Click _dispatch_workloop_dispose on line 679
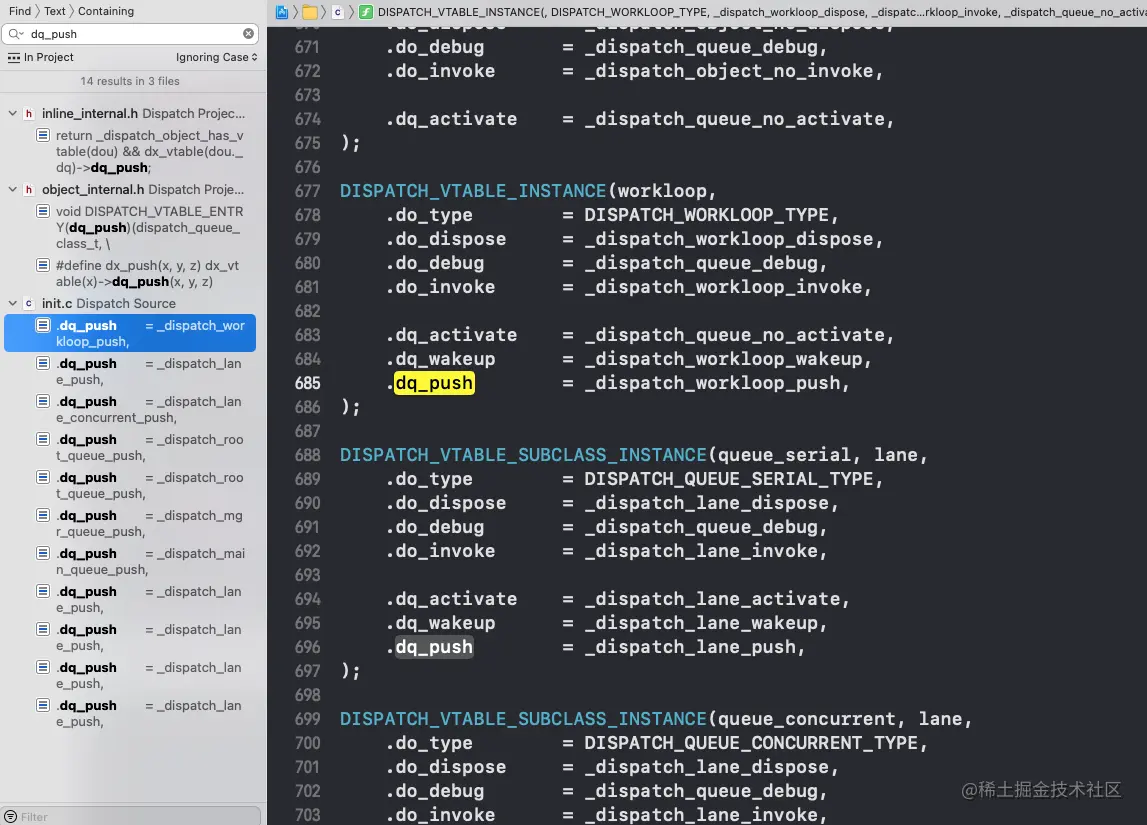 (x=729, y=239)
